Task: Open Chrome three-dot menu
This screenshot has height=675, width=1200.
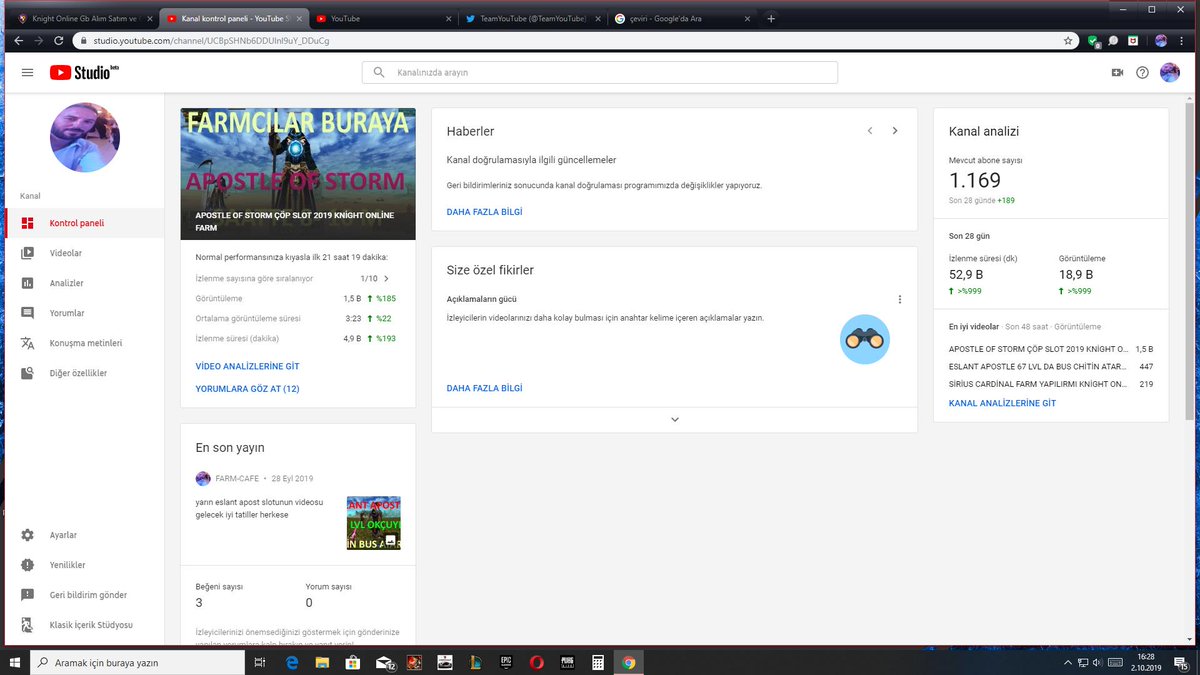Action: (1183, 41)
